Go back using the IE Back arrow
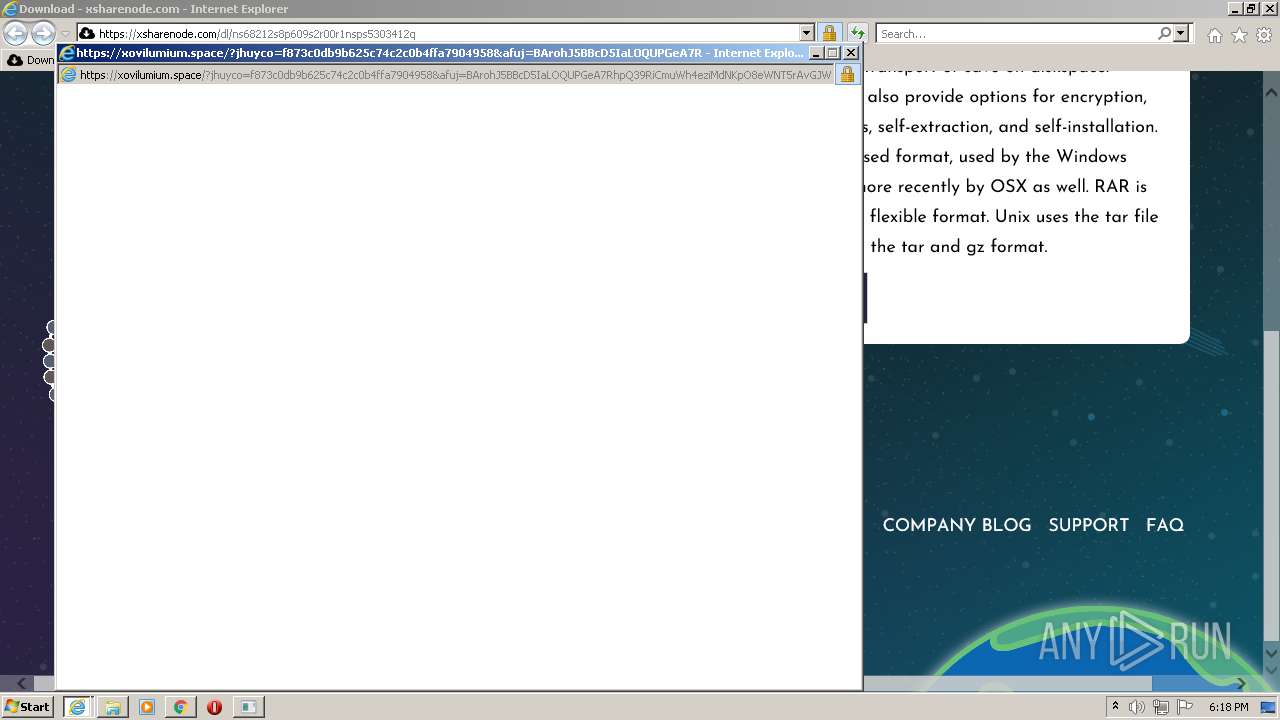1280x720 pixels. coord(15,34)
